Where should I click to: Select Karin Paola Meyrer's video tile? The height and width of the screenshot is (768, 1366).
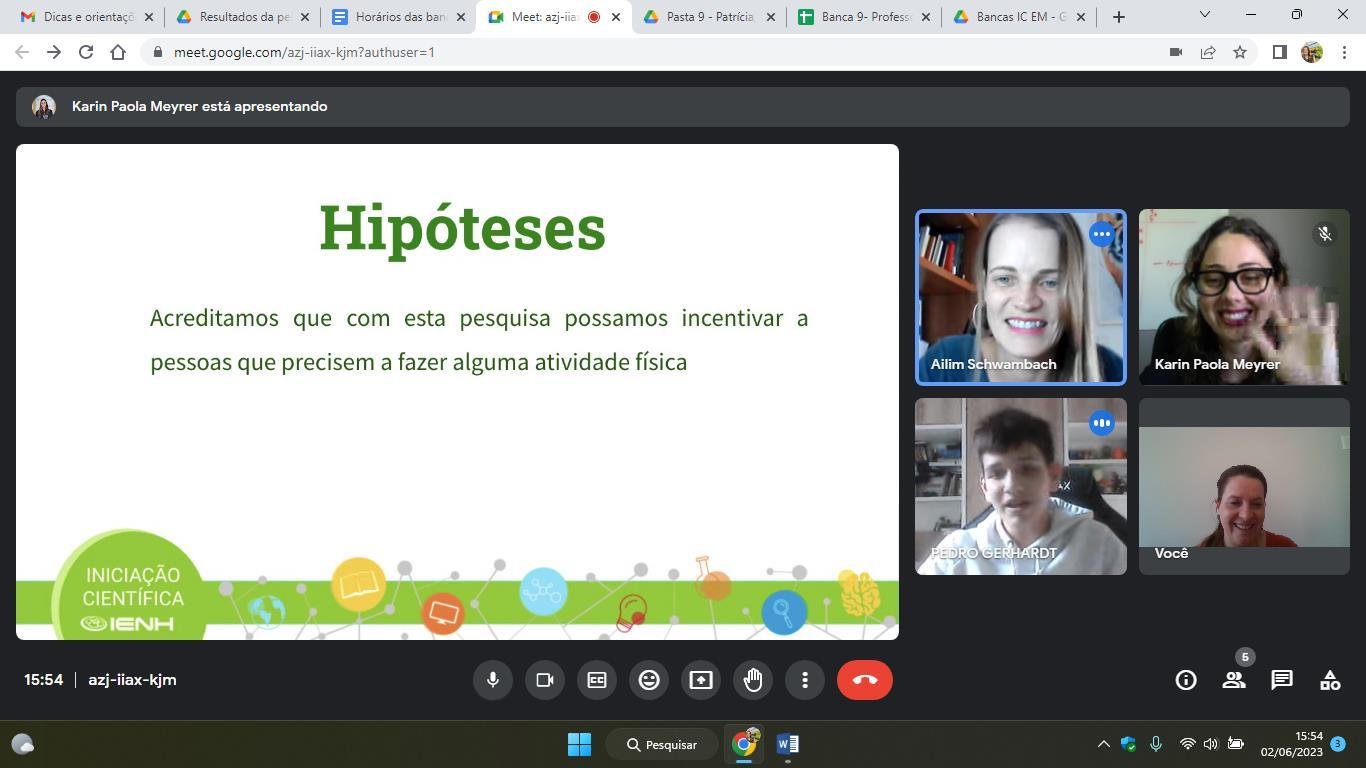(x=1244, y=297)
